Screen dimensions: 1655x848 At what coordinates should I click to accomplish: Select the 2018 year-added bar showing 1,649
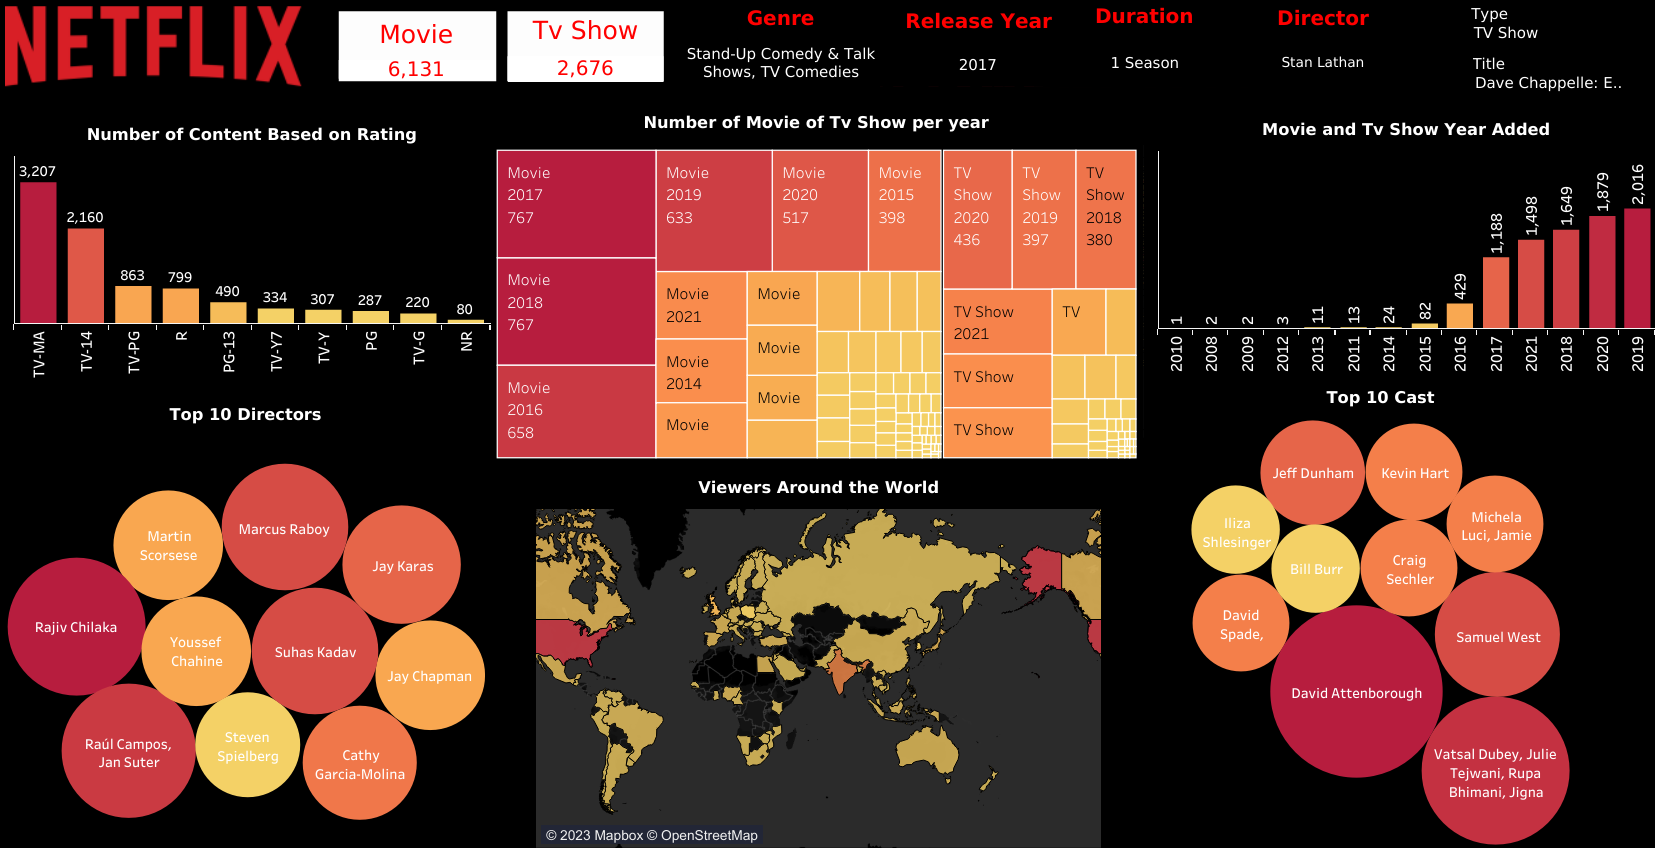pos(1566,279)
